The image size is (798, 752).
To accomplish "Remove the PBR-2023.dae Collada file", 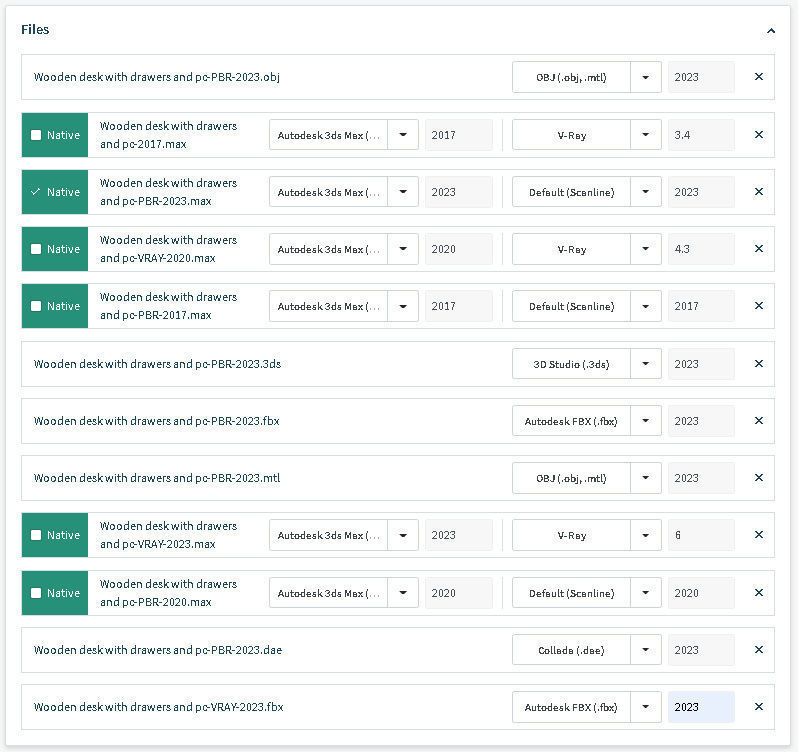I will (x=758, y=650).
